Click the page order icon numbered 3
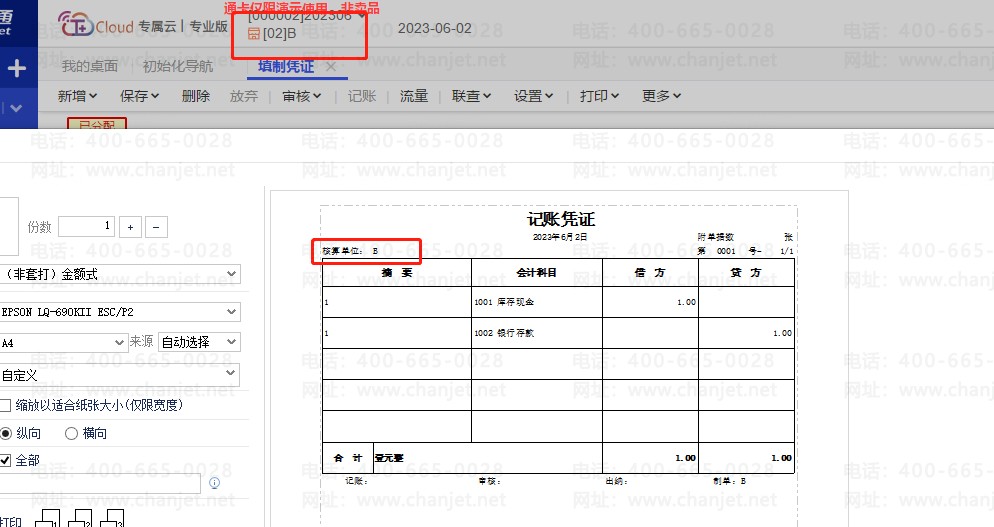 pyautogui.click(x=112, y=518)
